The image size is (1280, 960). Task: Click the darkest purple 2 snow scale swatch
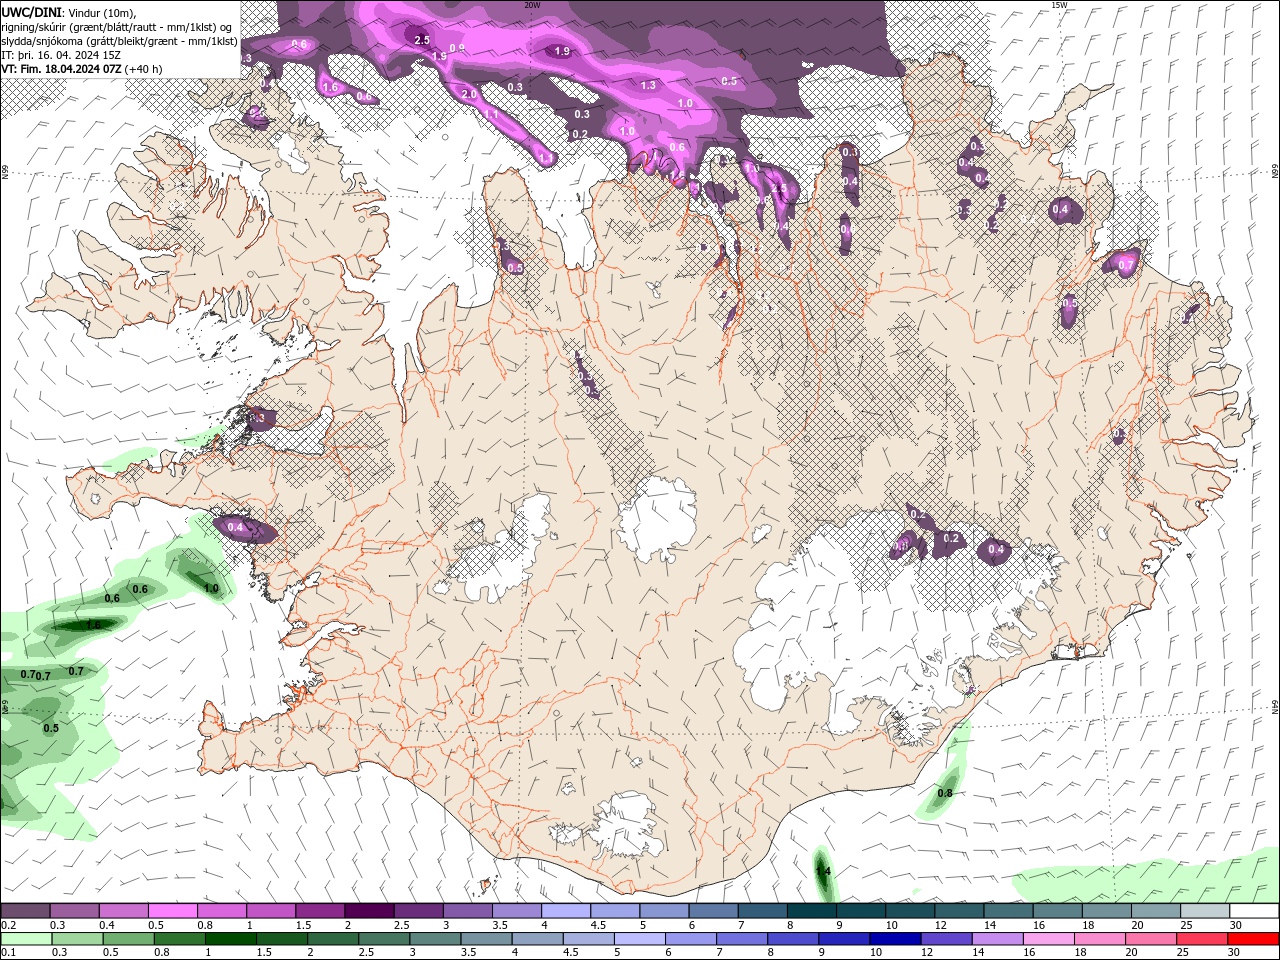point(369,911)
